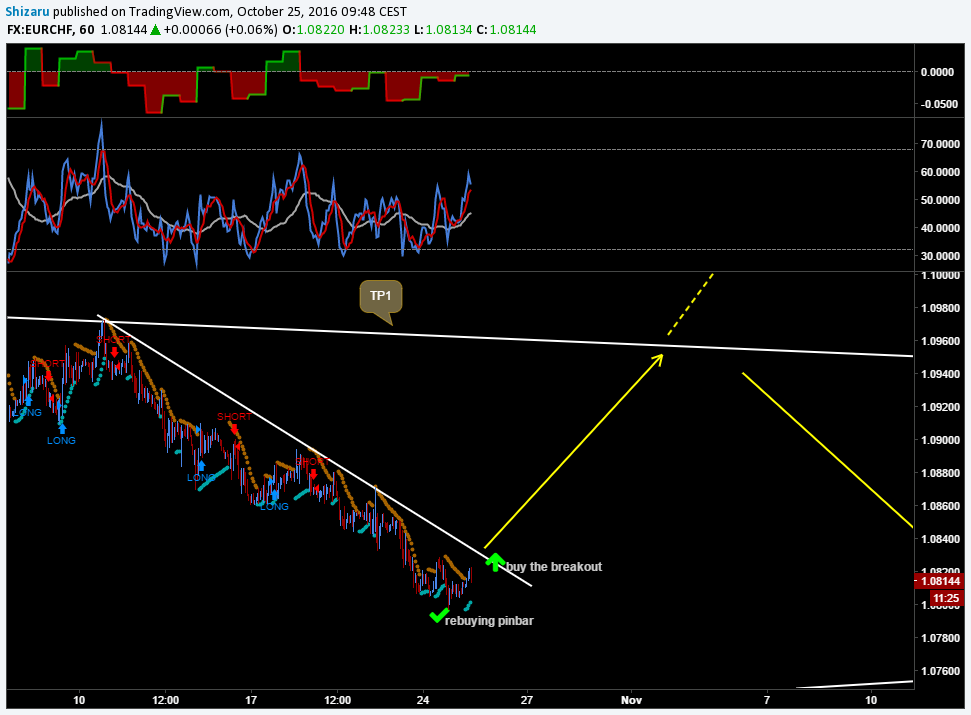Viewport: 971px width, 715px height.
Task: Click the green up triangle beside 1.08144
Action: (x=155, y=29)
